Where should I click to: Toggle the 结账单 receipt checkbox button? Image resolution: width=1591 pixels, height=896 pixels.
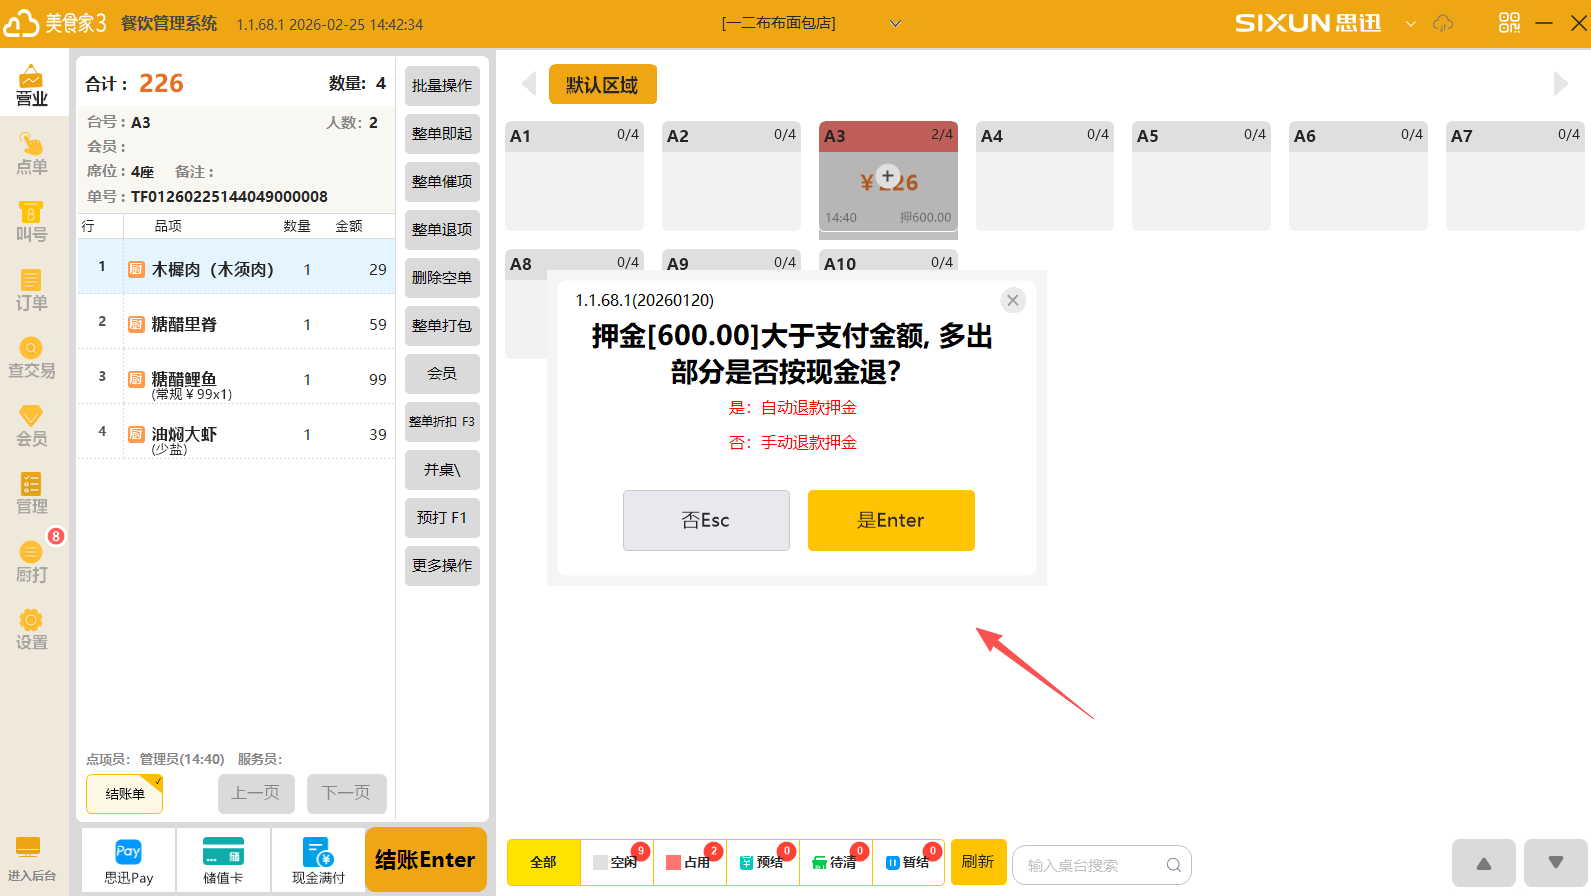tap(124, 794)
